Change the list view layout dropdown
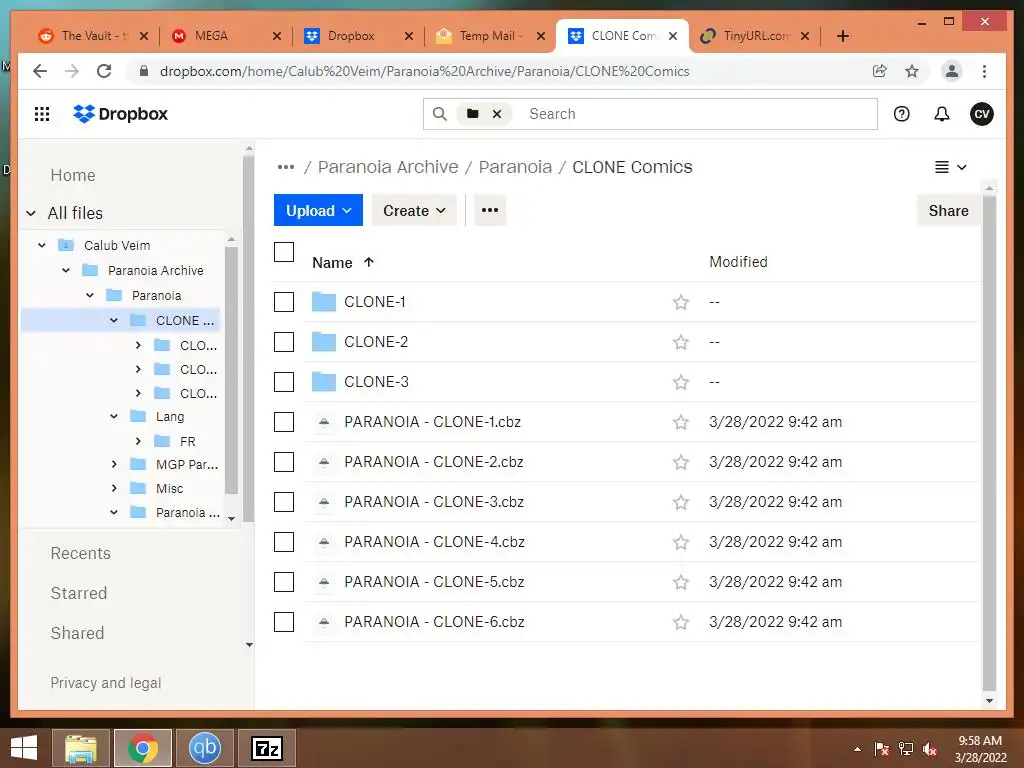 (x=950, y=167)
